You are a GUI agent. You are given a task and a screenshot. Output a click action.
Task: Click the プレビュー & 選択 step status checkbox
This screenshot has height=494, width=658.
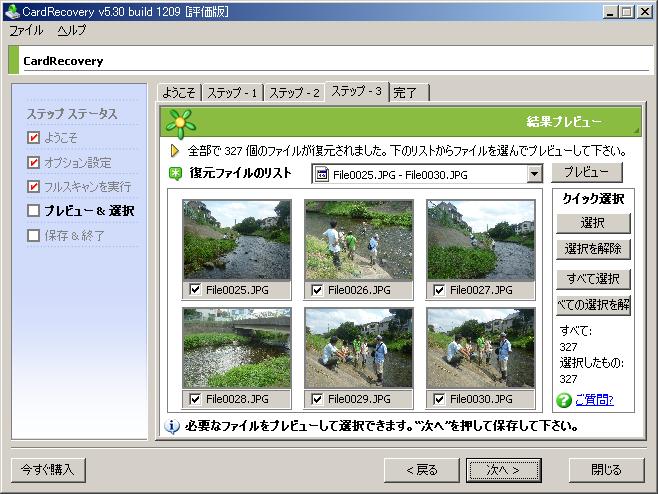(33, 211)
